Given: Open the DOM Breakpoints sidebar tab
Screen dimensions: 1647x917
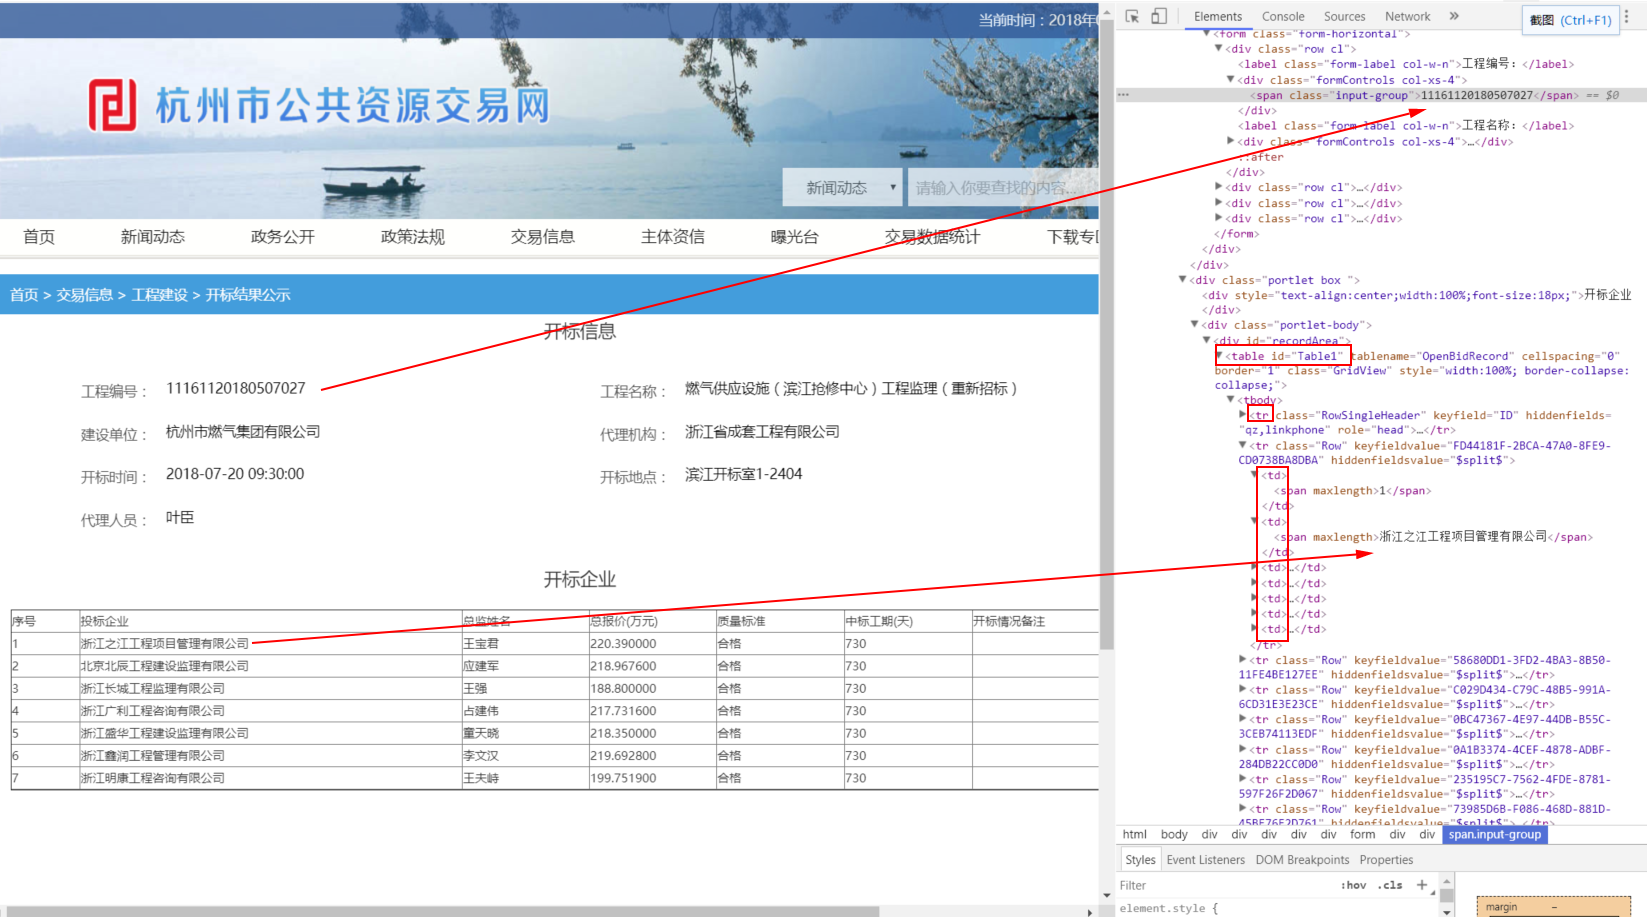Looking at the screenshot, I should [1302, 859].
